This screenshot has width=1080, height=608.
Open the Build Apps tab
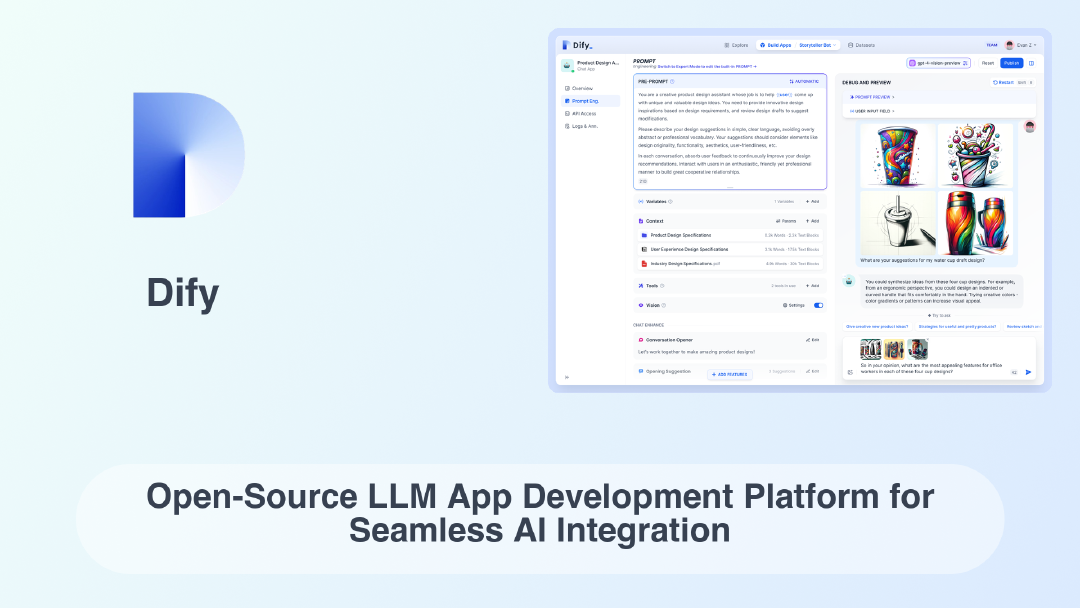coord(776,45)
